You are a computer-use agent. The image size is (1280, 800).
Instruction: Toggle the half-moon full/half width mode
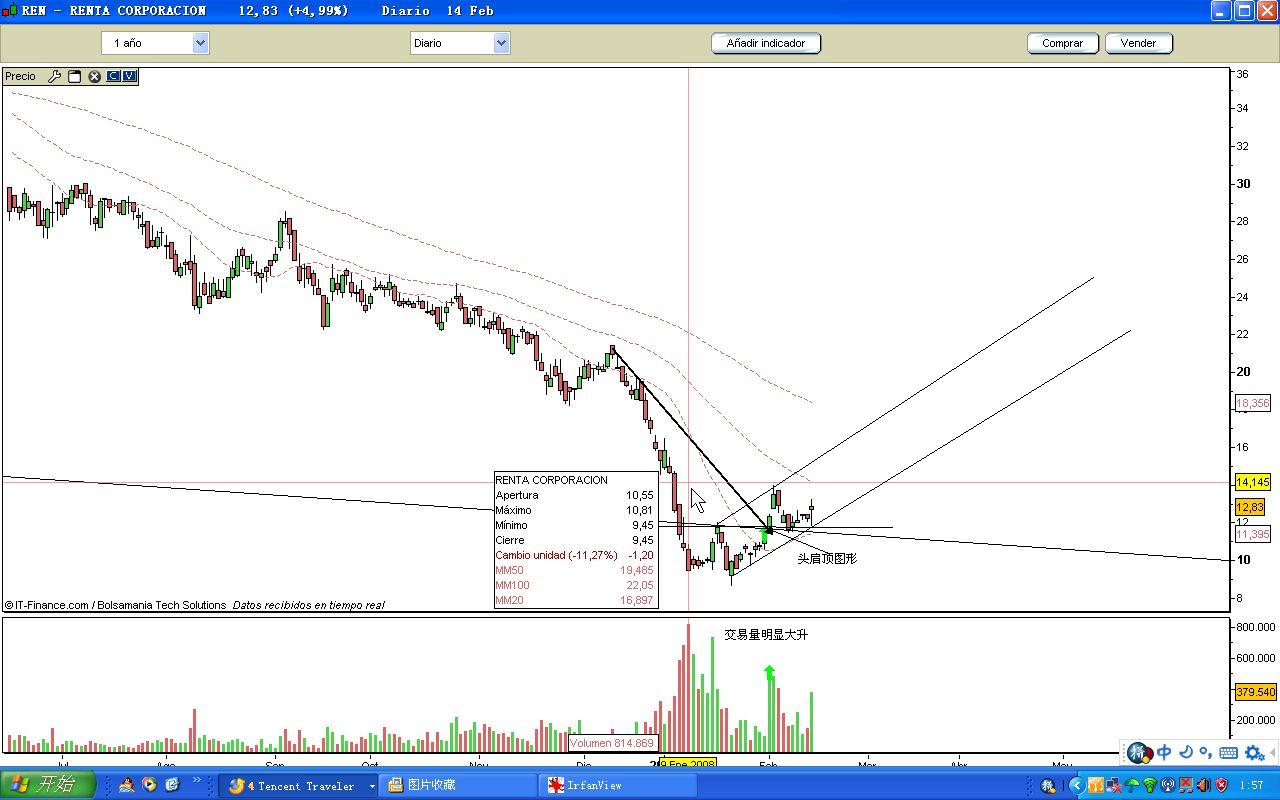pos(1186,753)
